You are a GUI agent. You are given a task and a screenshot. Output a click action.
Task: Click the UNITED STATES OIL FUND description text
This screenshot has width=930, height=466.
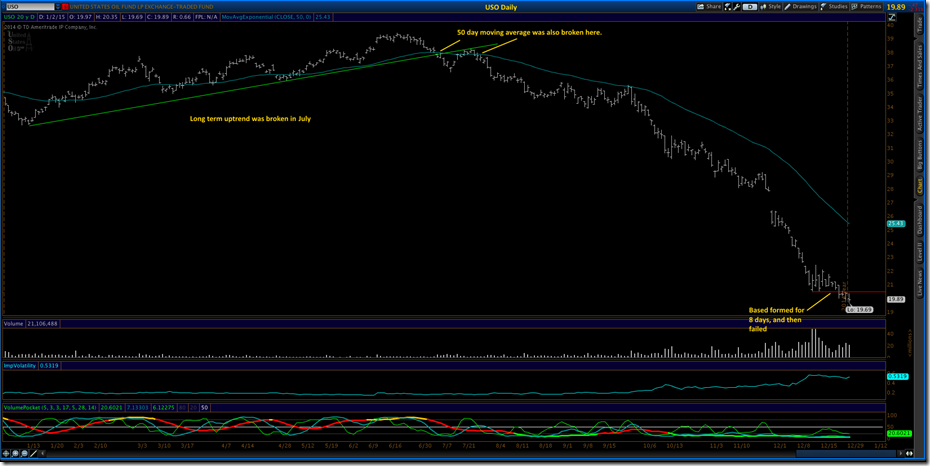click(141, 7)
